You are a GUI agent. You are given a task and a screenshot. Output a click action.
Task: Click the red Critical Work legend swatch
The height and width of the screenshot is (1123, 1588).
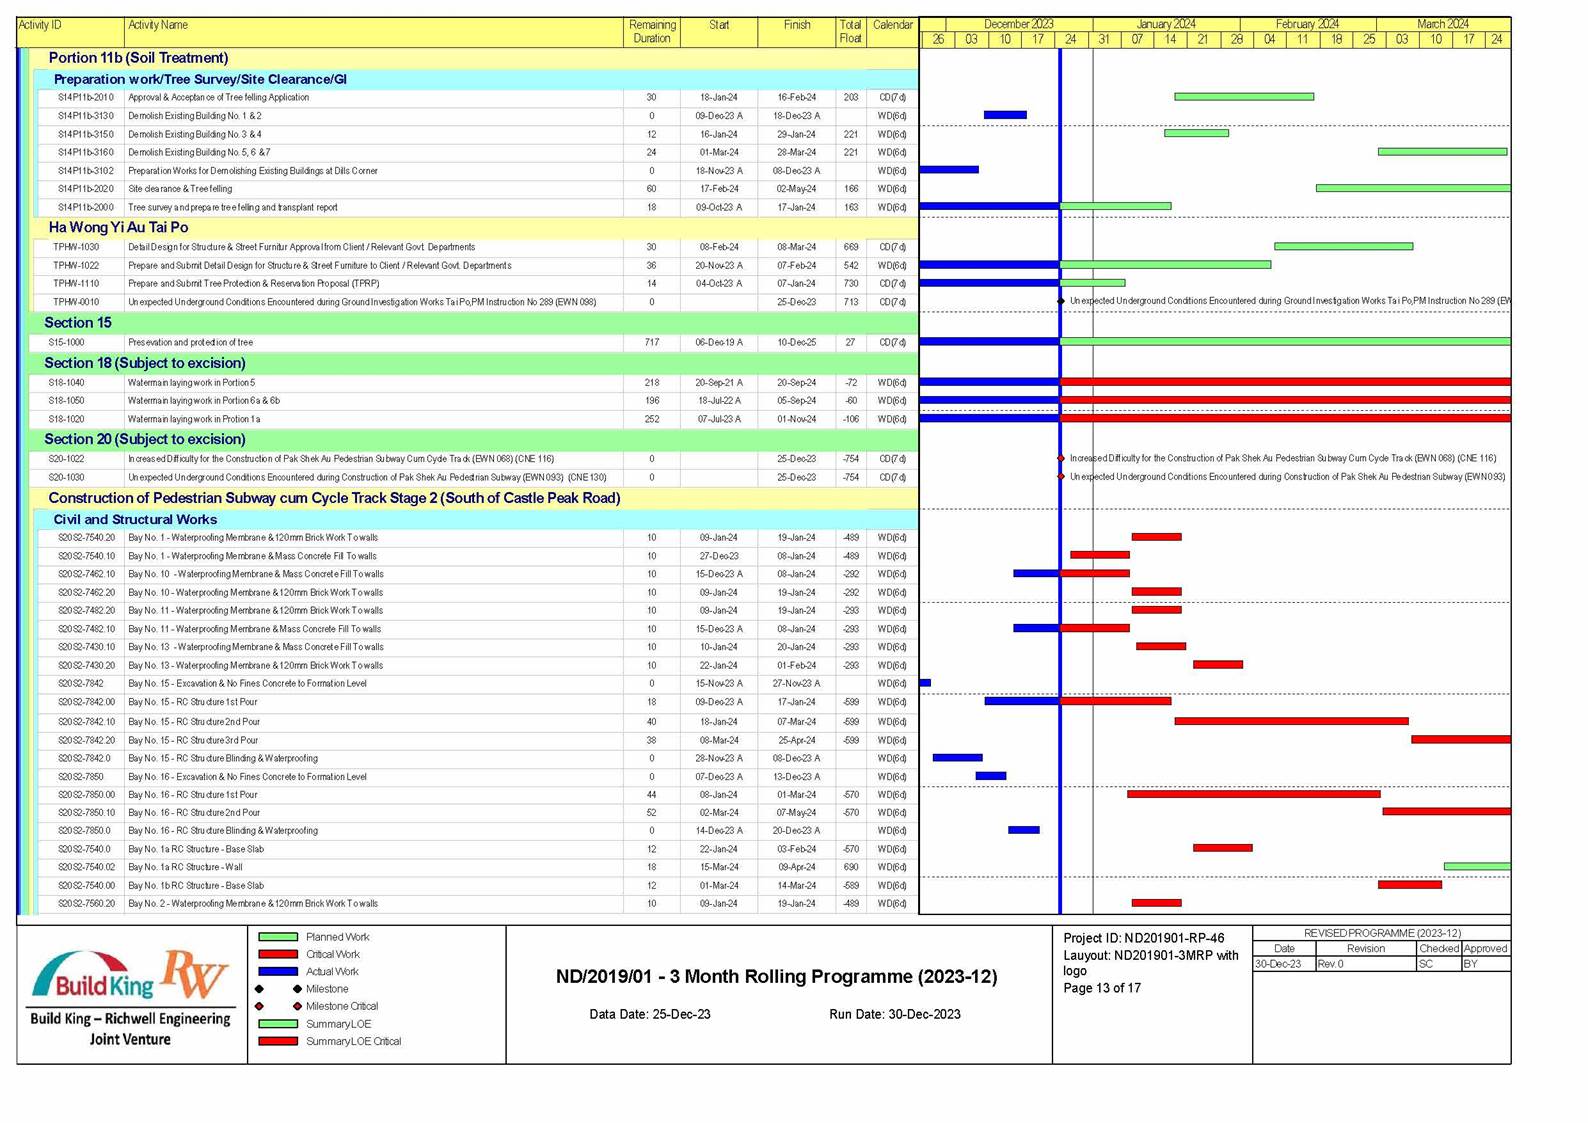click(x=278, y=955)
